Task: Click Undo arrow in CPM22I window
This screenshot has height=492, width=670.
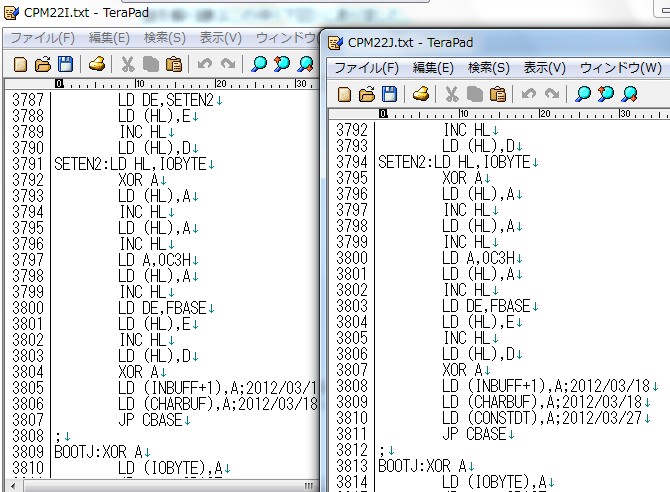Action: (205, 64)
